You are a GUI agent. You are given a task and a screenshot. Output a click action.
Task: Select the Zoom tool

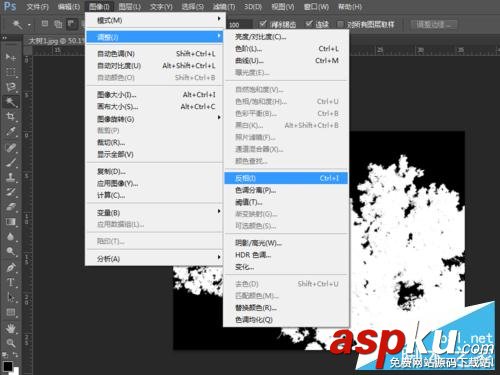click(11, 343)
